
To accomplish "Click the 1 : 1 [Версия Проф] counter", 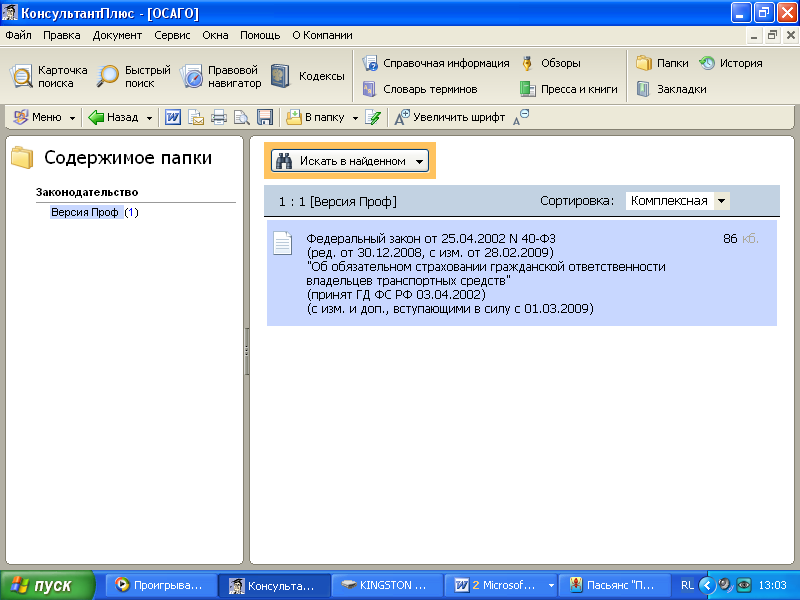I will (338, 202).
